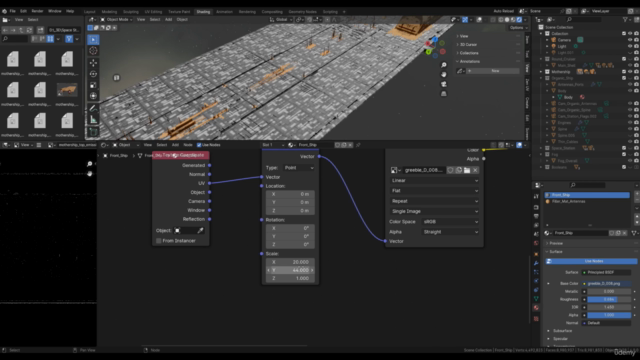Viewport: 640px width, 360px height.
Task: Open the Render menu
Action: coord(37,11)
